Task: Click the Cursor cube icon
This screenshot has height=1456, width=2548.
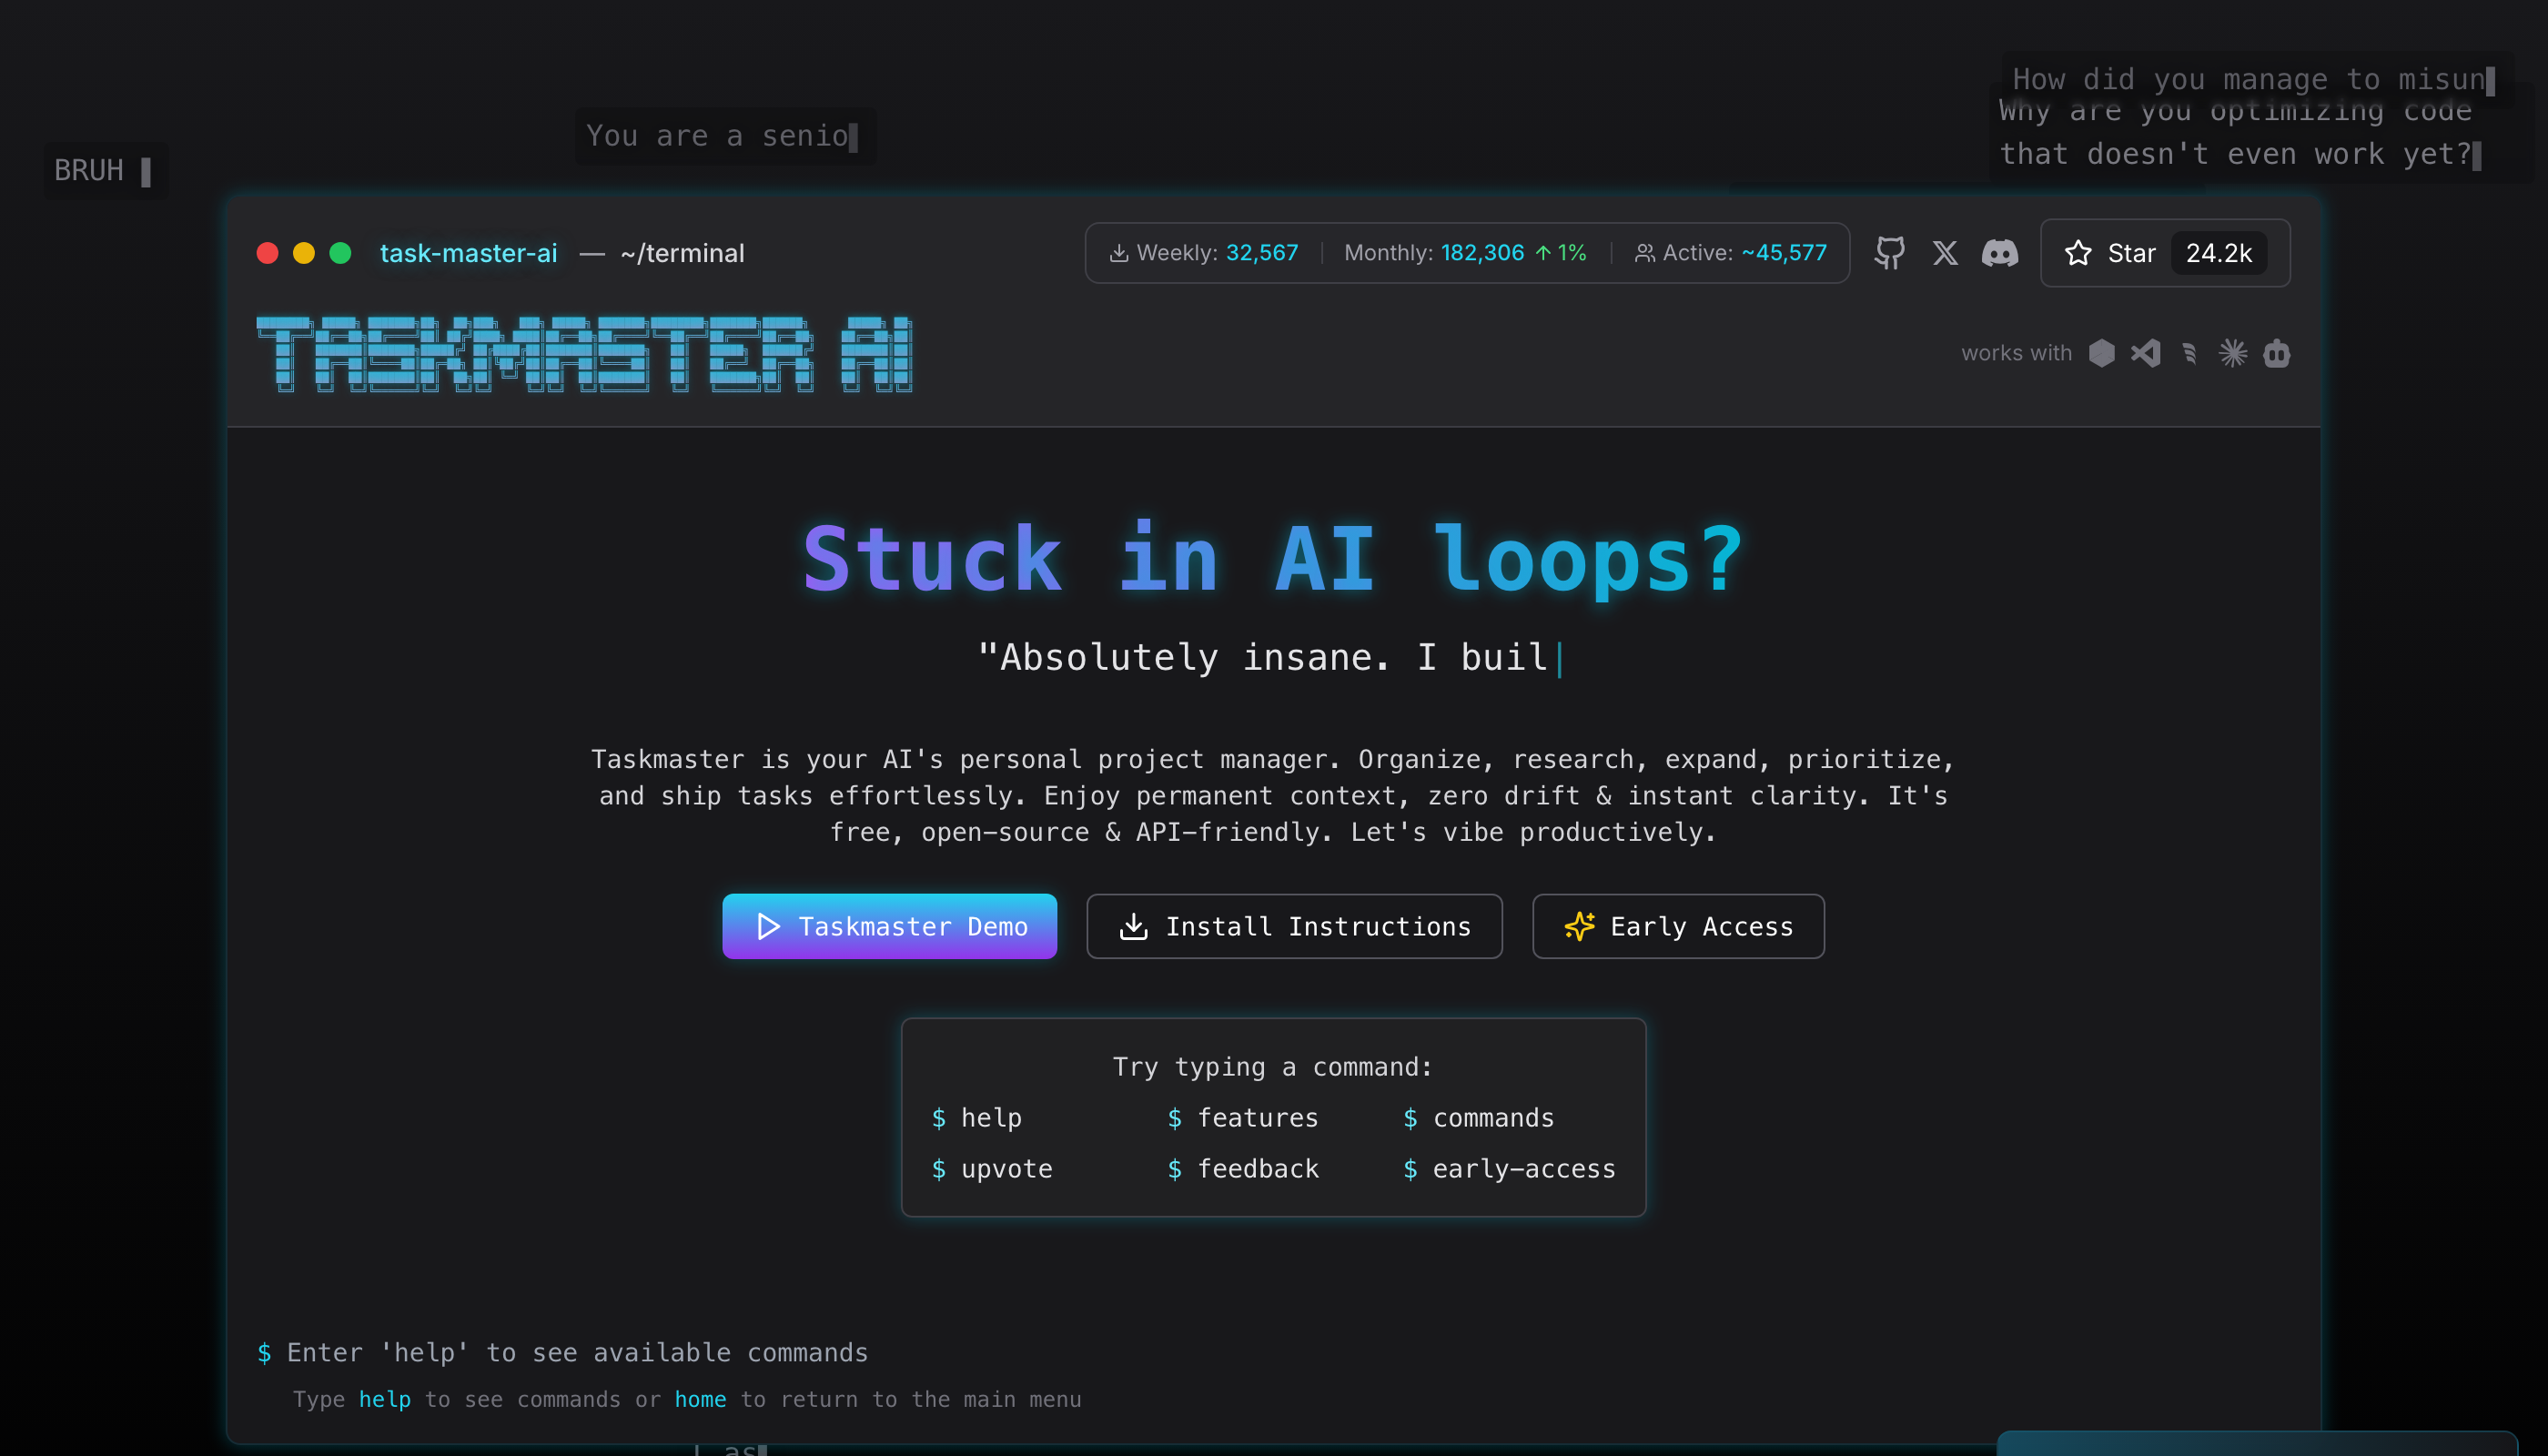Action: point(2102,353)
